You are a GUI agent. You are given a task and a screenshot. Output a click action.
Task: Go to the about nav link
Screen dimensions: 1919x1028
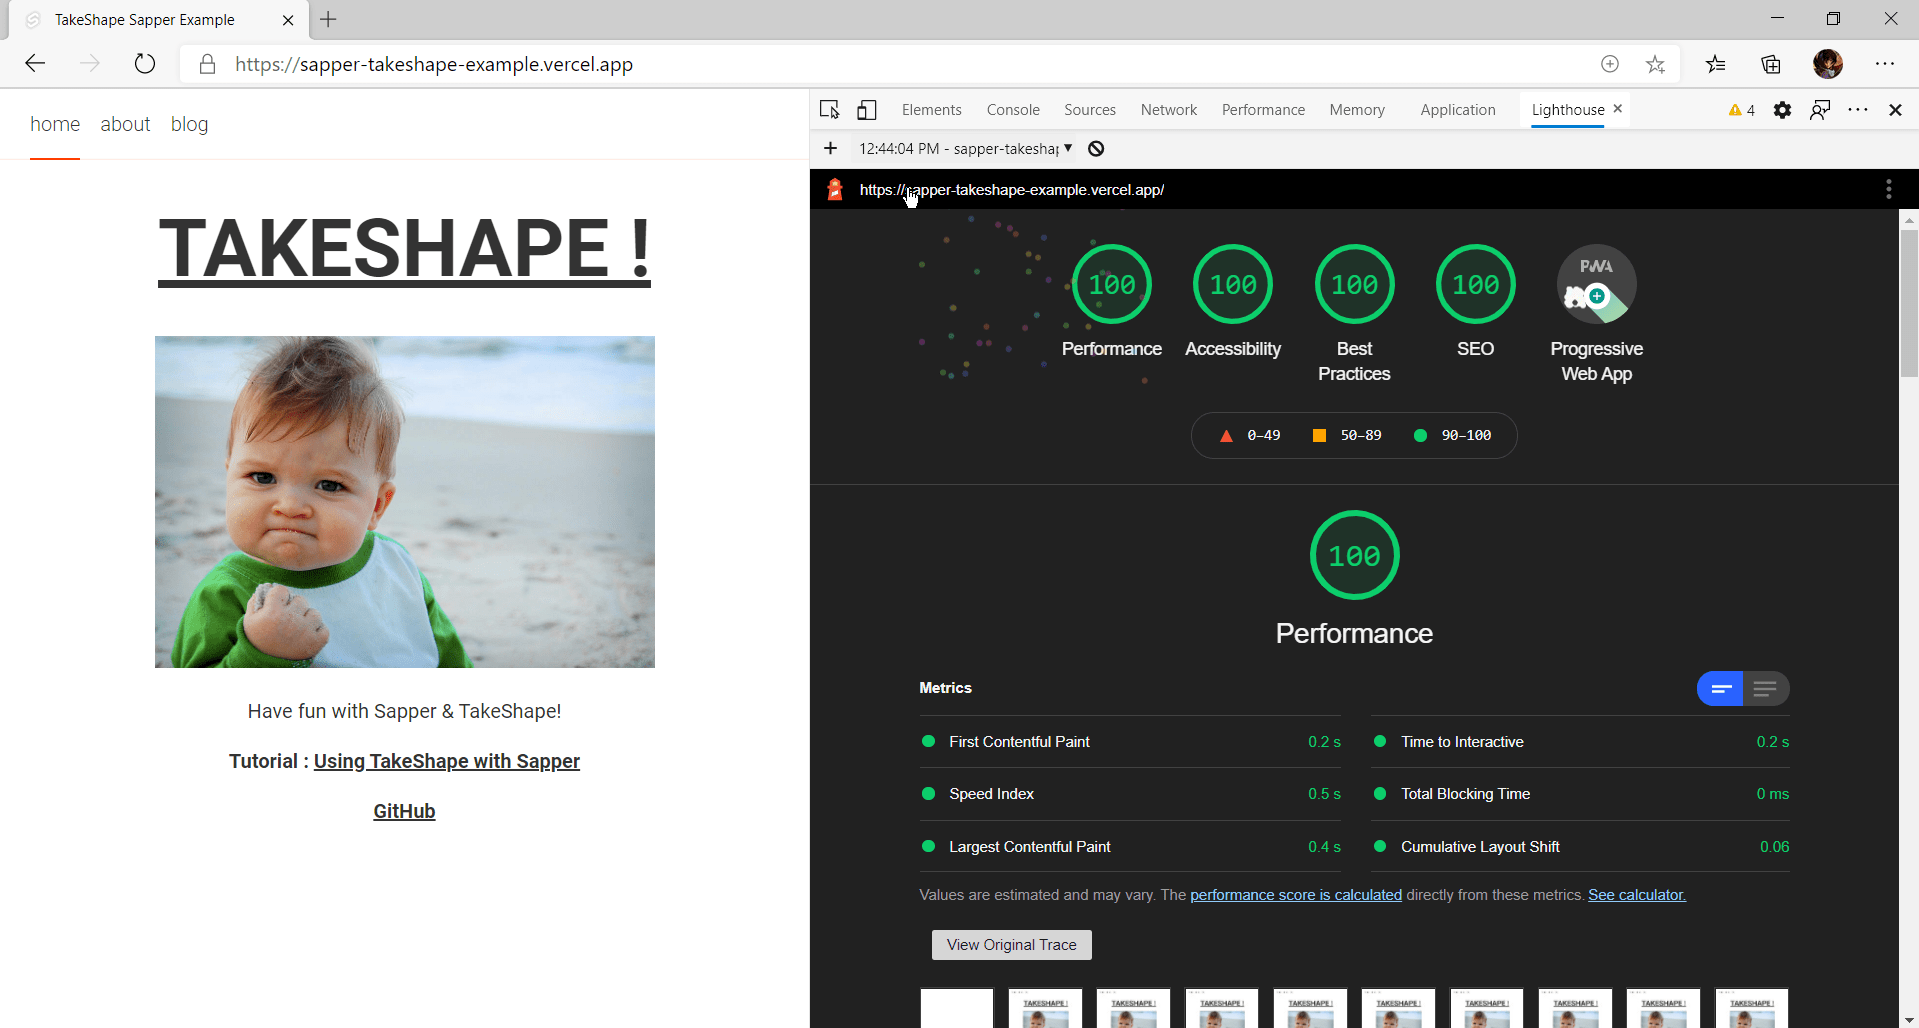pyautogui.click(x=125, y=124)
